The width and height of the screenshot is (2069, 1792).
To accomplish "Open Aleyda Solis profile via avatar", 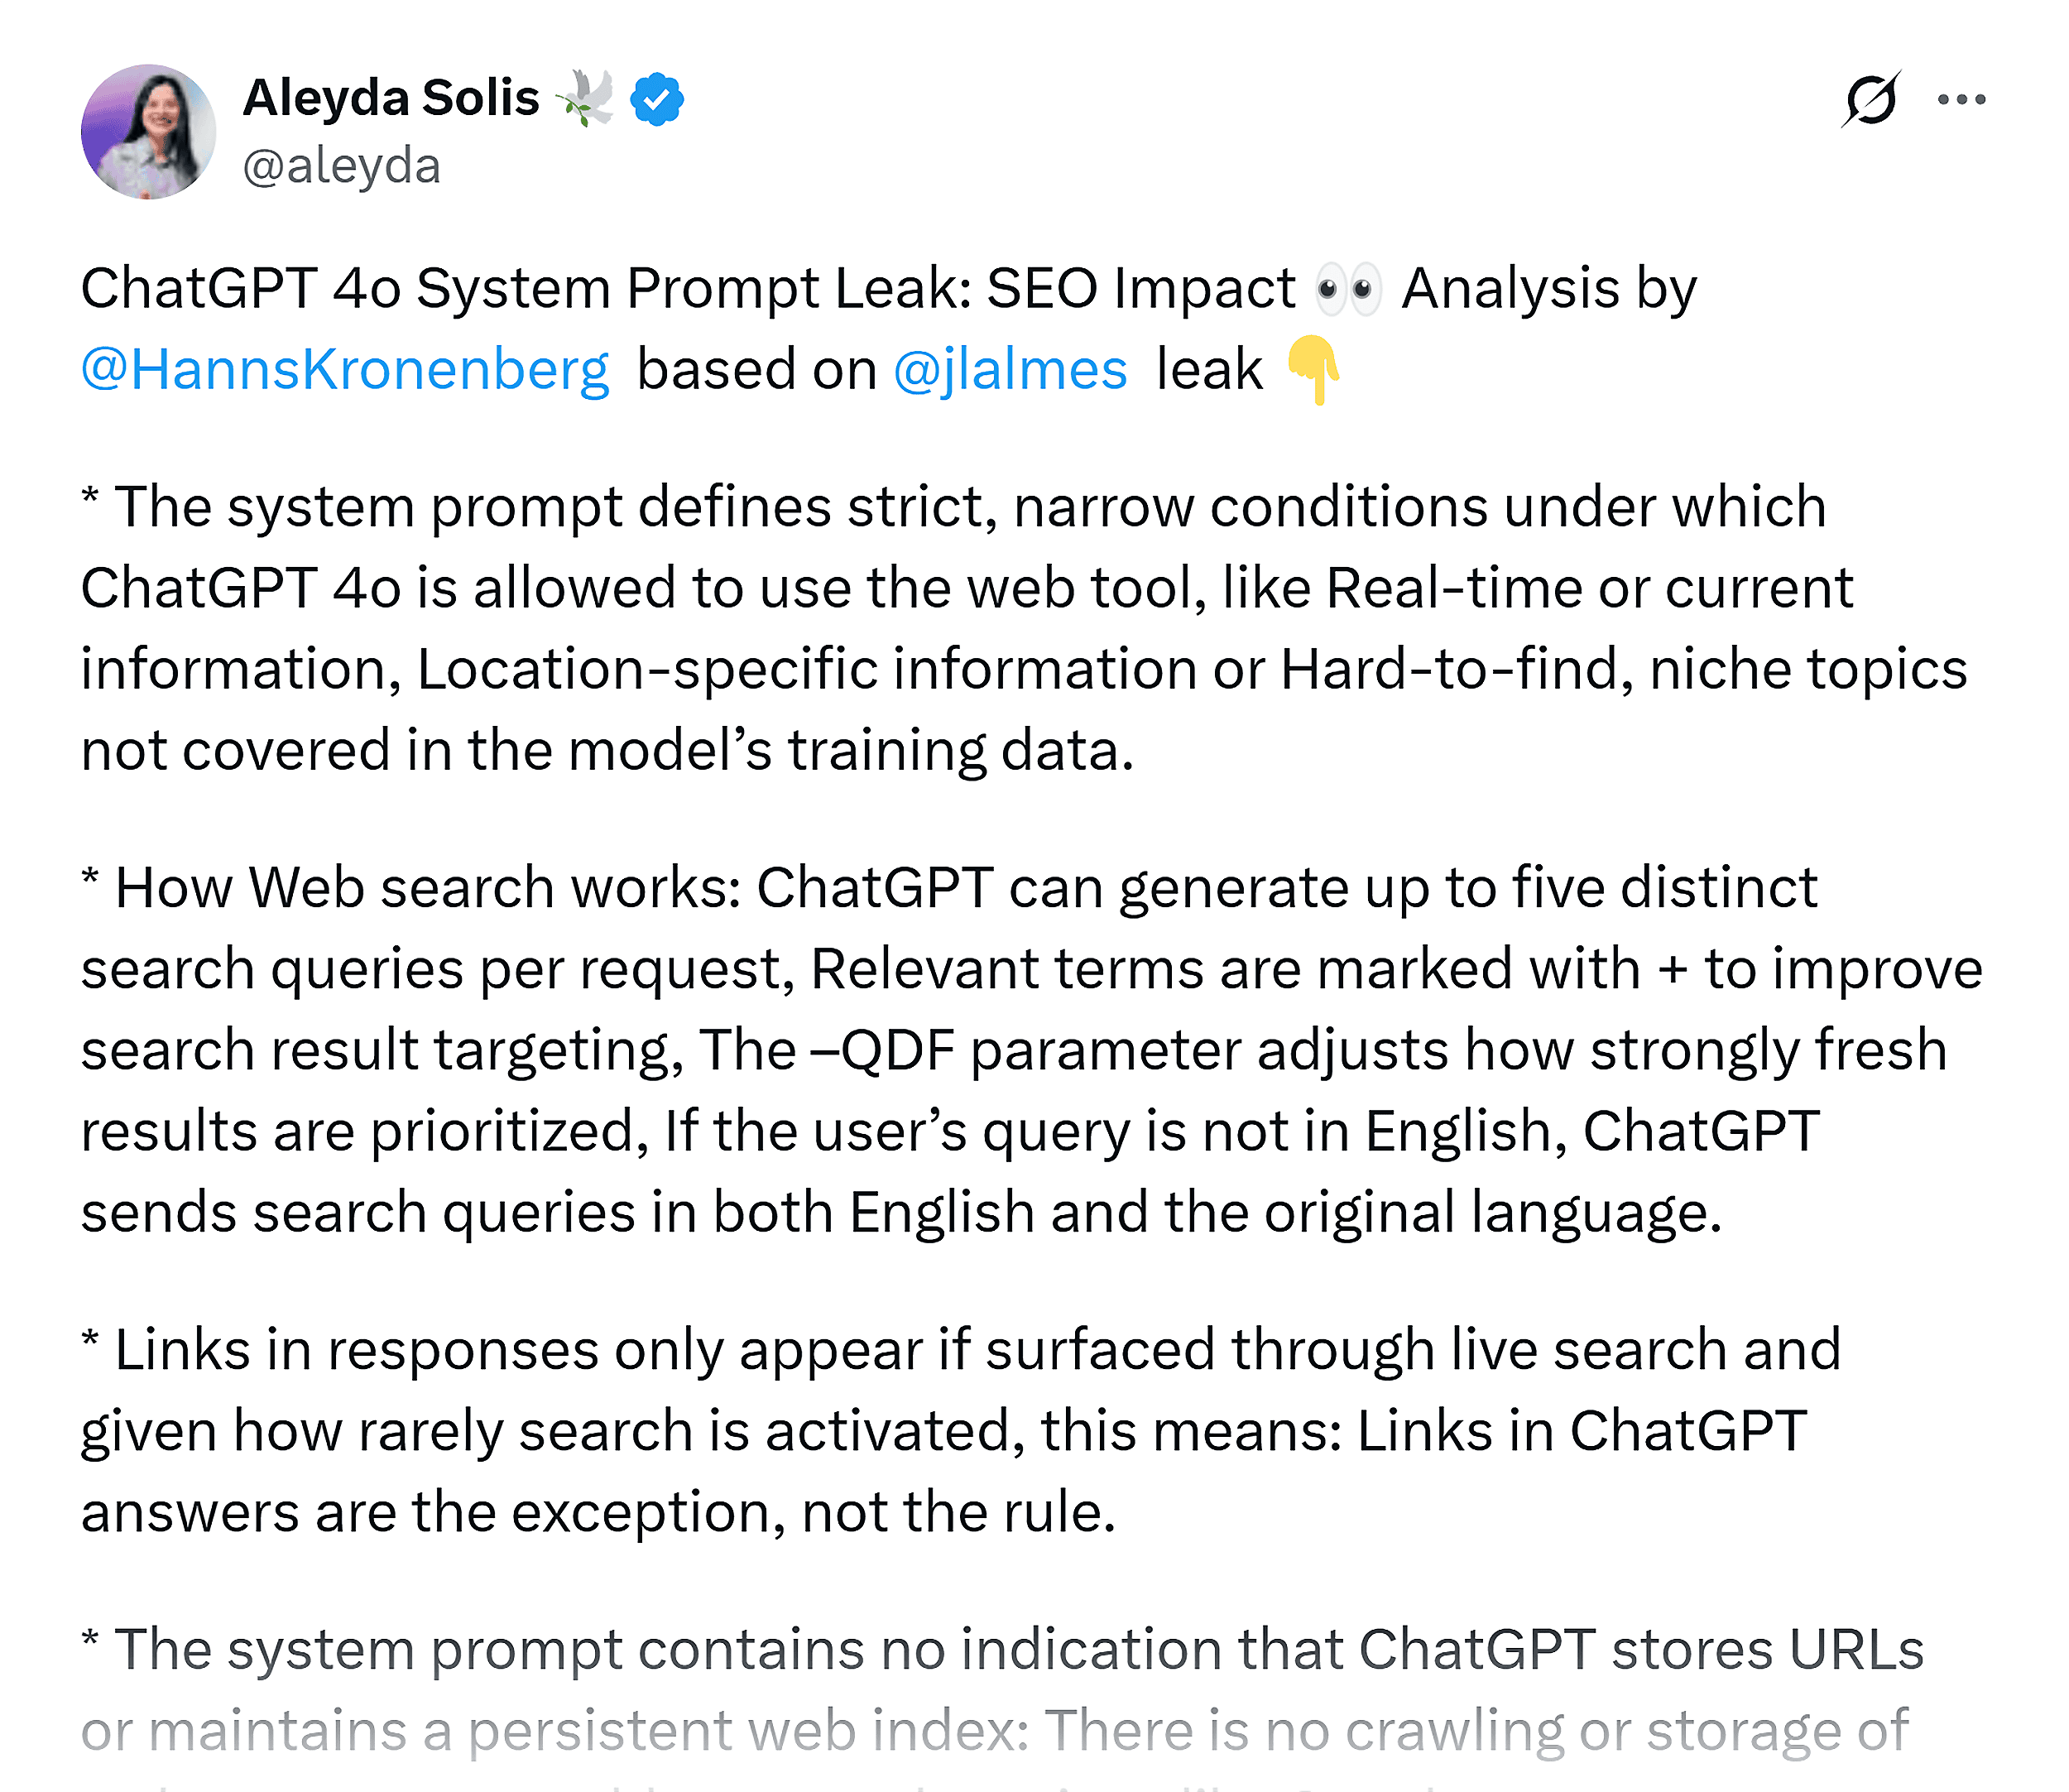I will [x=148, y=132].
